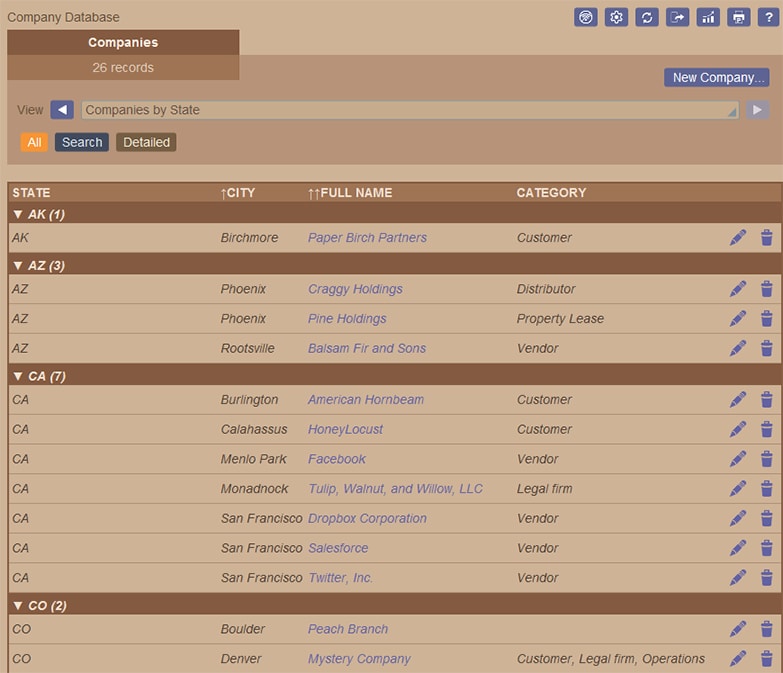Edit the Paper Birch Partners record
783x673 pixels.
point(738,238)
